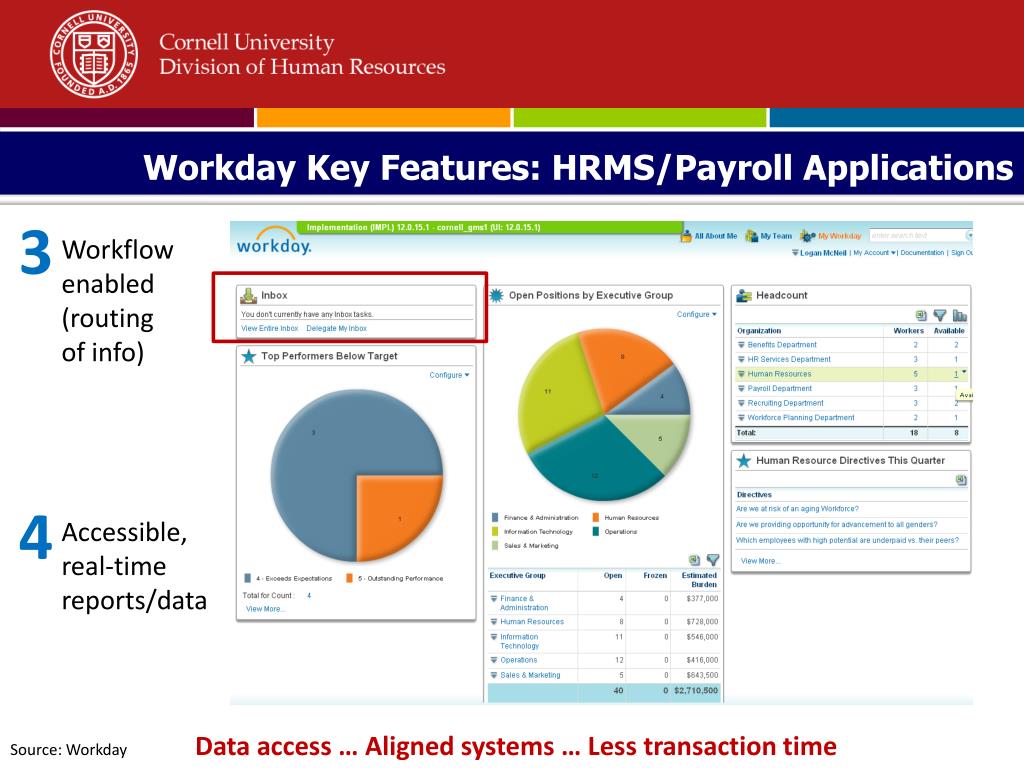This screenshot has height=768, width=1024.
Task: Click the Workers column header
Action: [x=908, y=330]
